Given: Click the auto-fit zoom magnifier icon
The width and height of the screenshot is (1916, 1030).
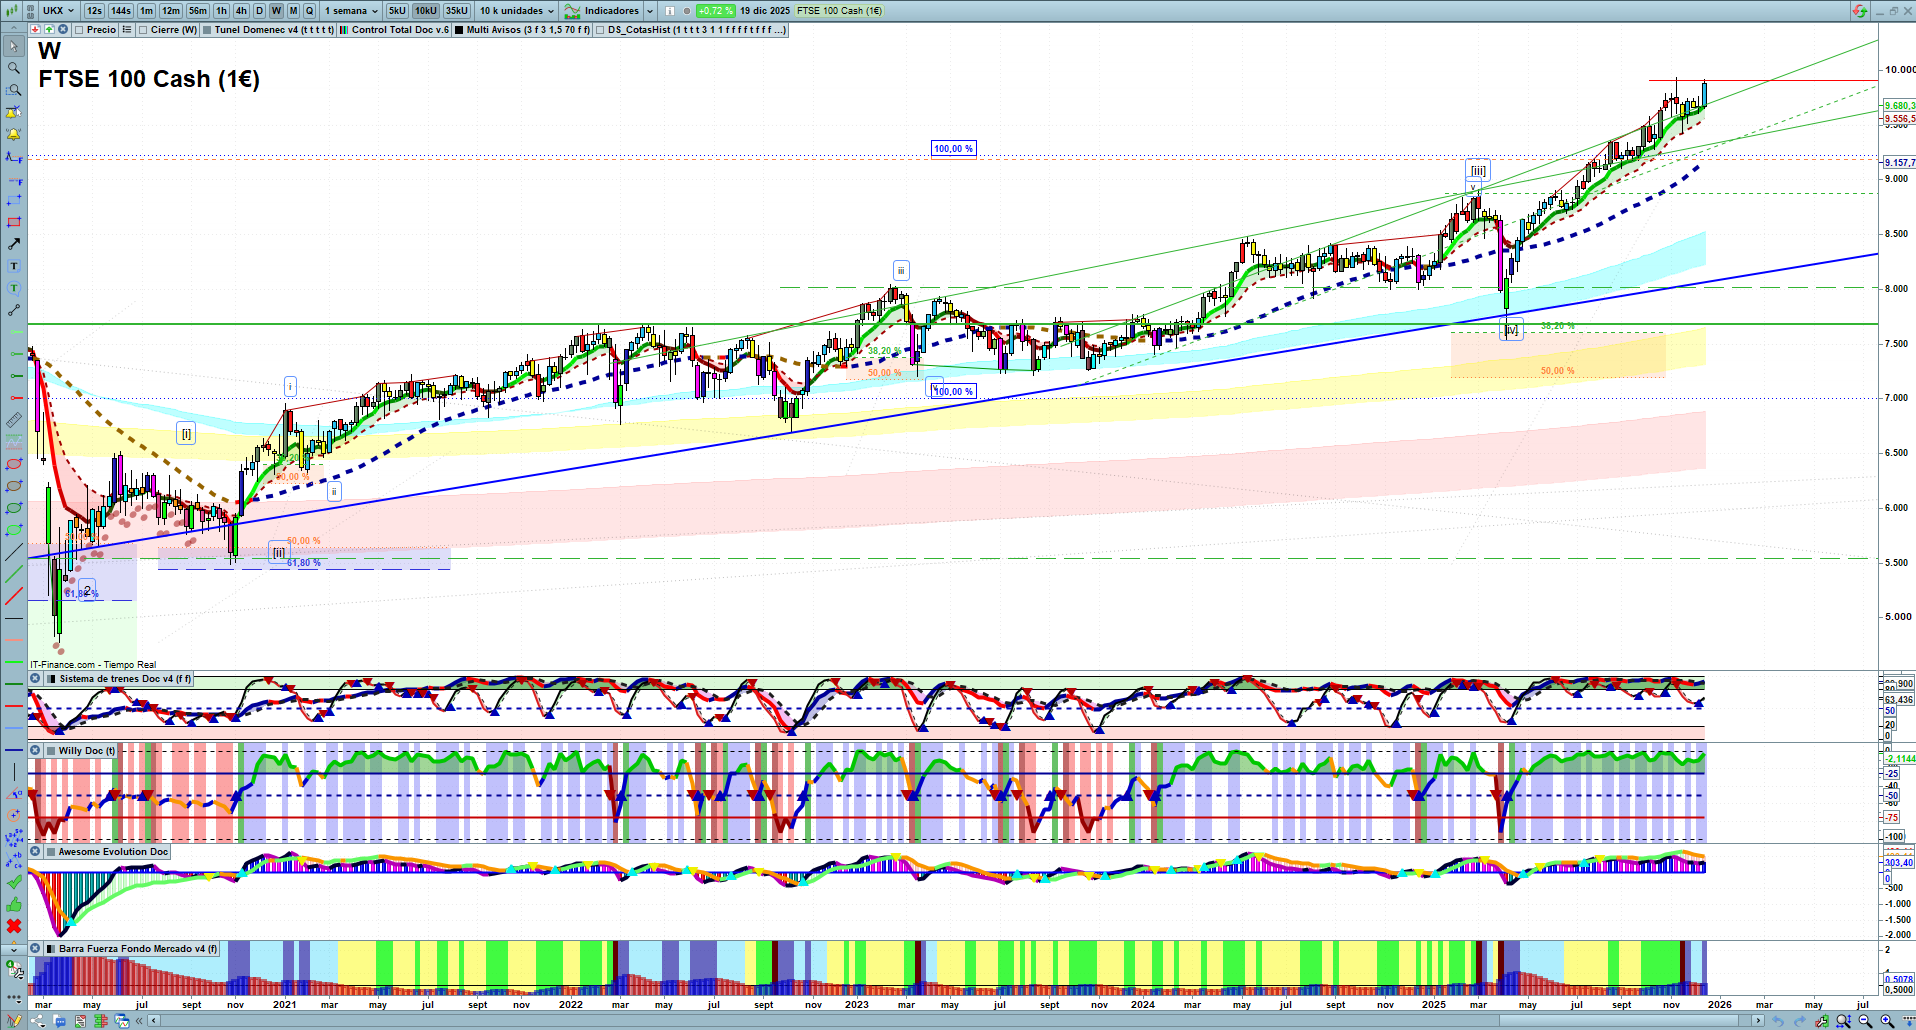Looking at the screenshot, I should (1844, 1021).
